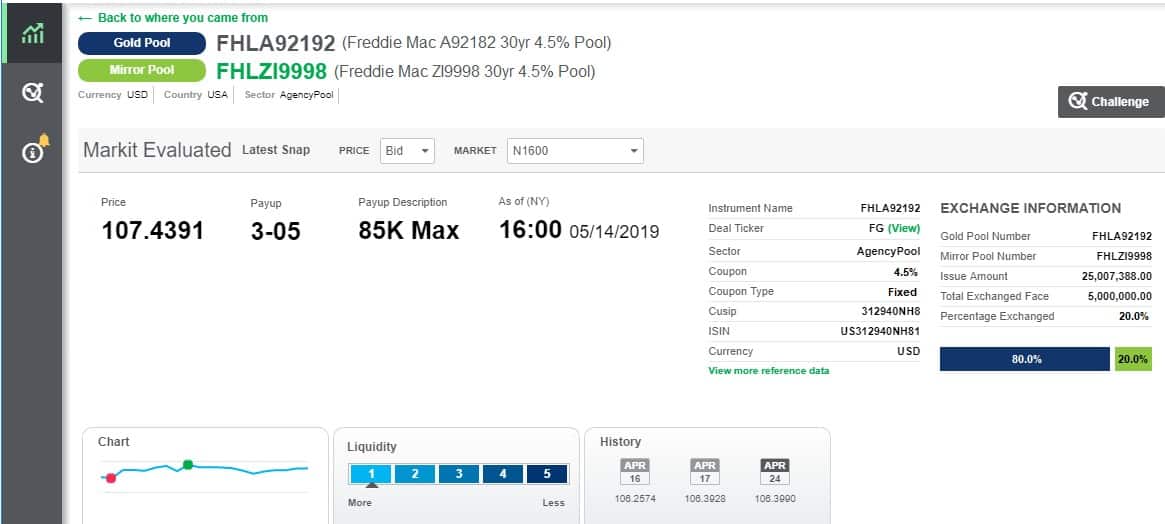Click the Payup value 3-05

tap(276, 231)
